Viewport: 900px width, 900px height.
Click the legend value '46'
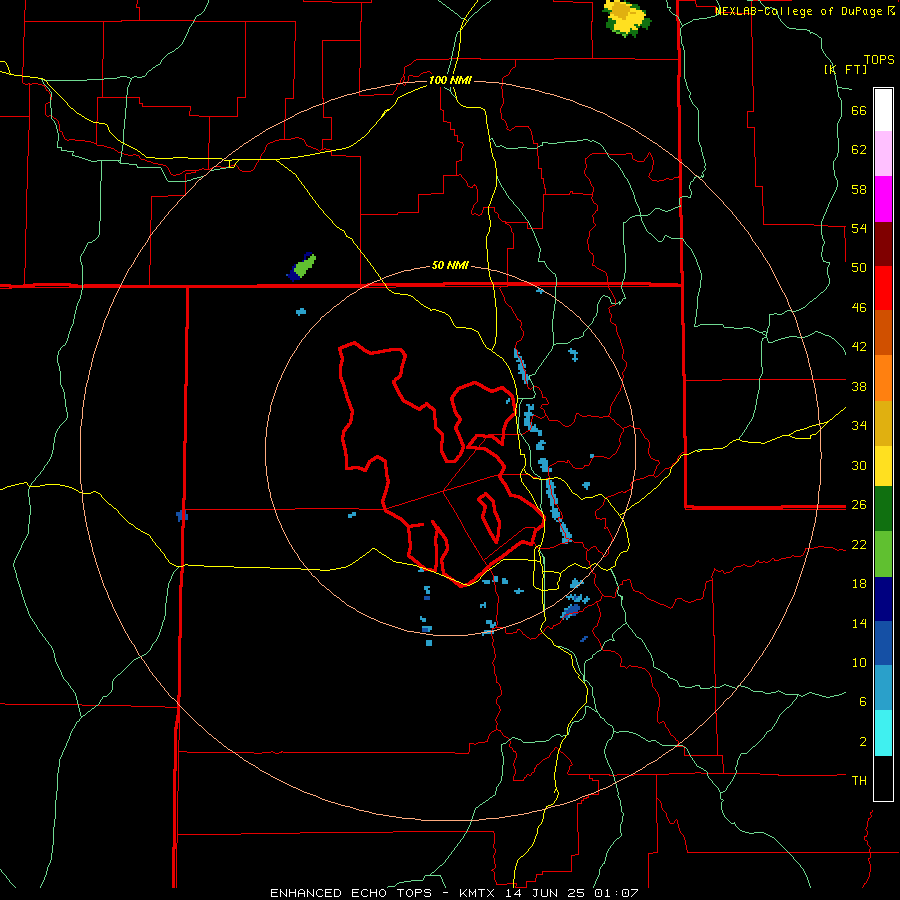tap(859, 308)
